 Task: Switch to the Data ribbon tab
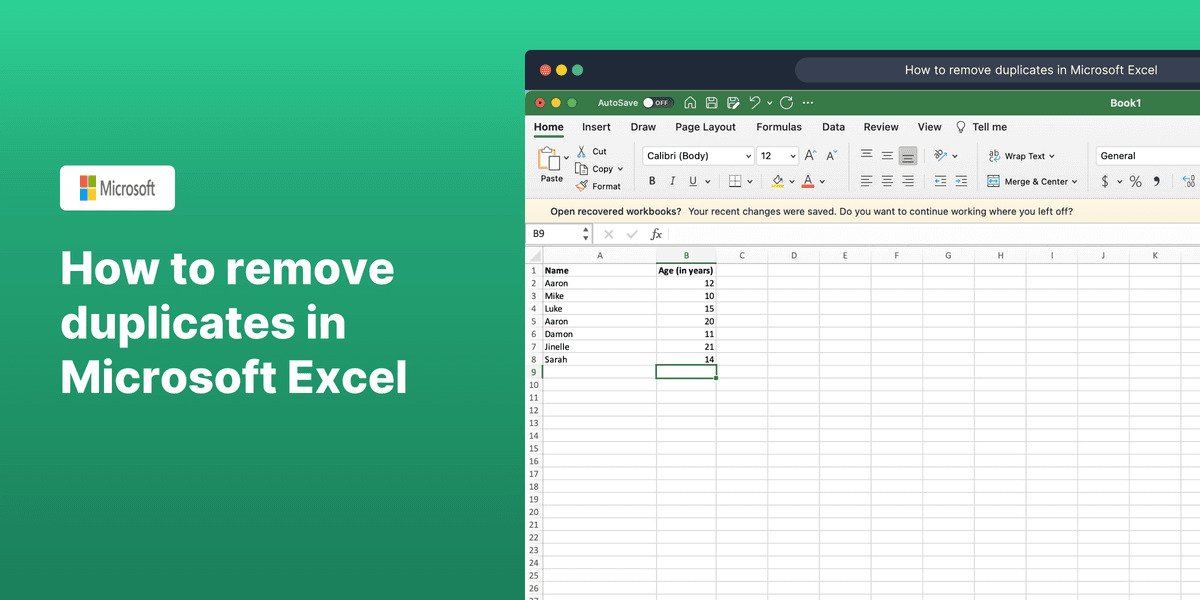[x=833, y=127]
